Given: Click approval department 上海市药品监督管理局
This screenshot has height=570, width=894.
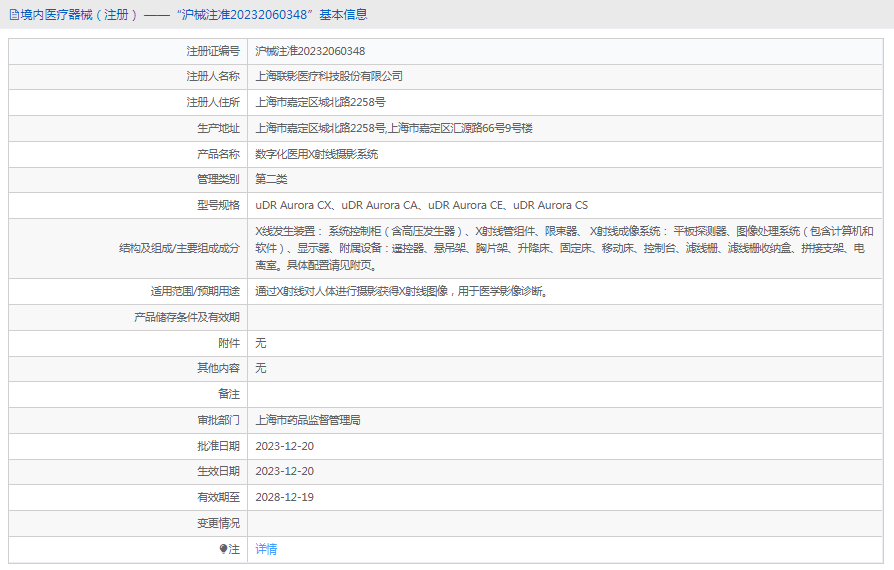Looking at the screenshot, I should point(308,420).
